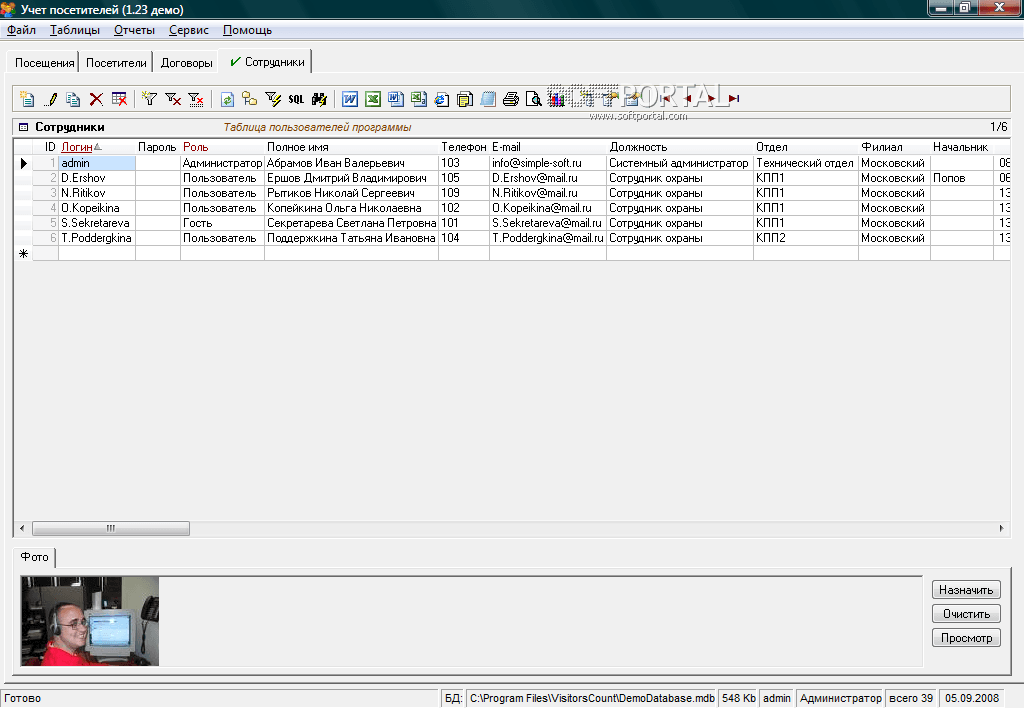Select the Сотрудники tab

[266, 62]
